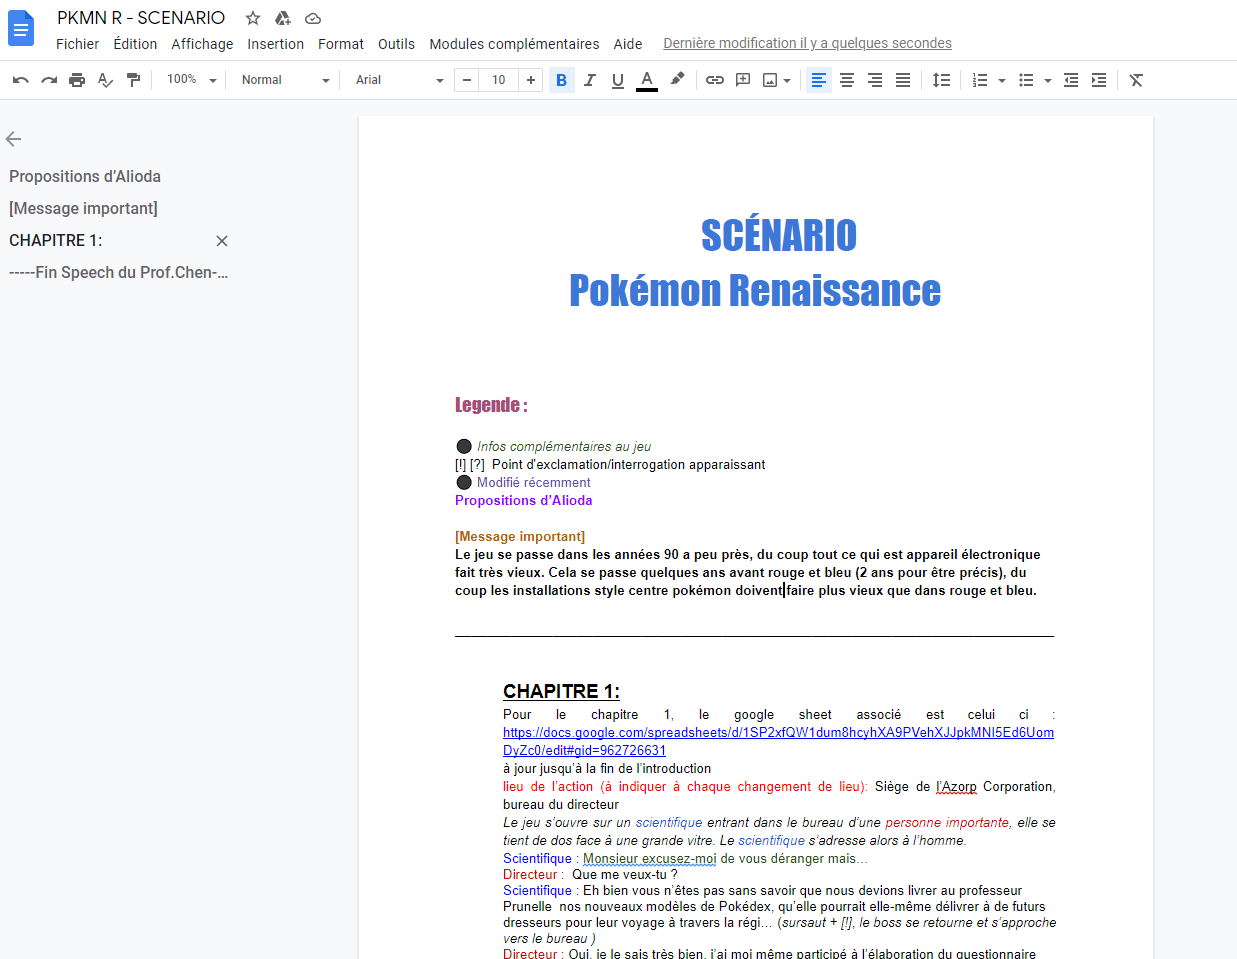
Task: Toggle bold formatting
Action: pyautogui.click(x=561, y=80)
